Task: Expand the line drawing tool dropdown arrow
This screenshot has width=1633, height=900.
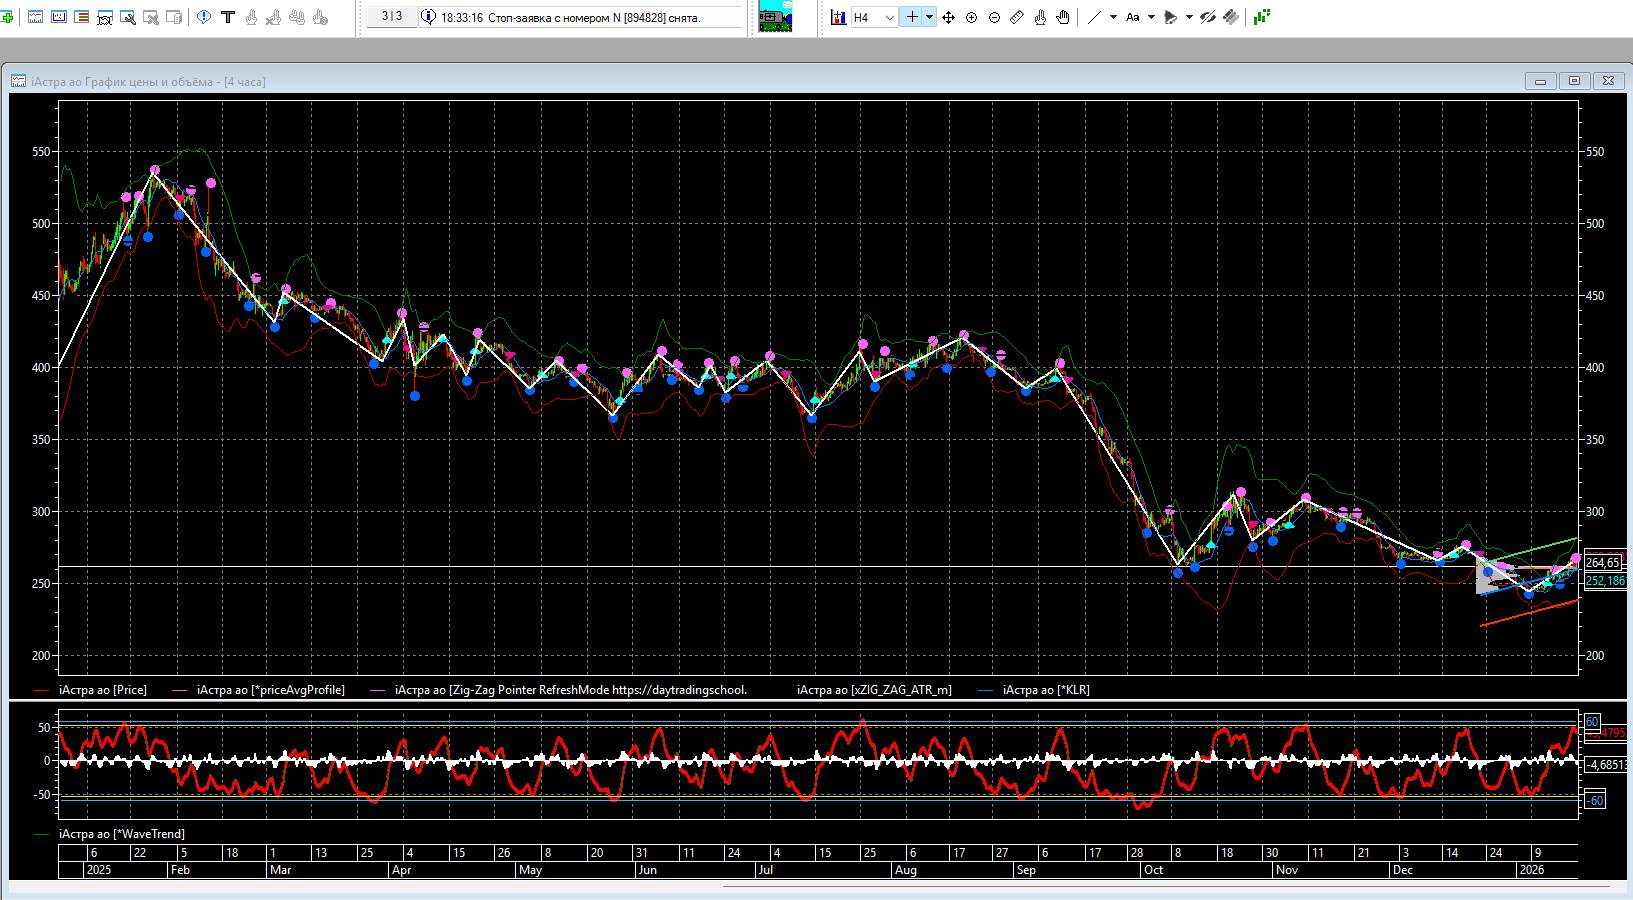Action: (x=1113, y=17)
